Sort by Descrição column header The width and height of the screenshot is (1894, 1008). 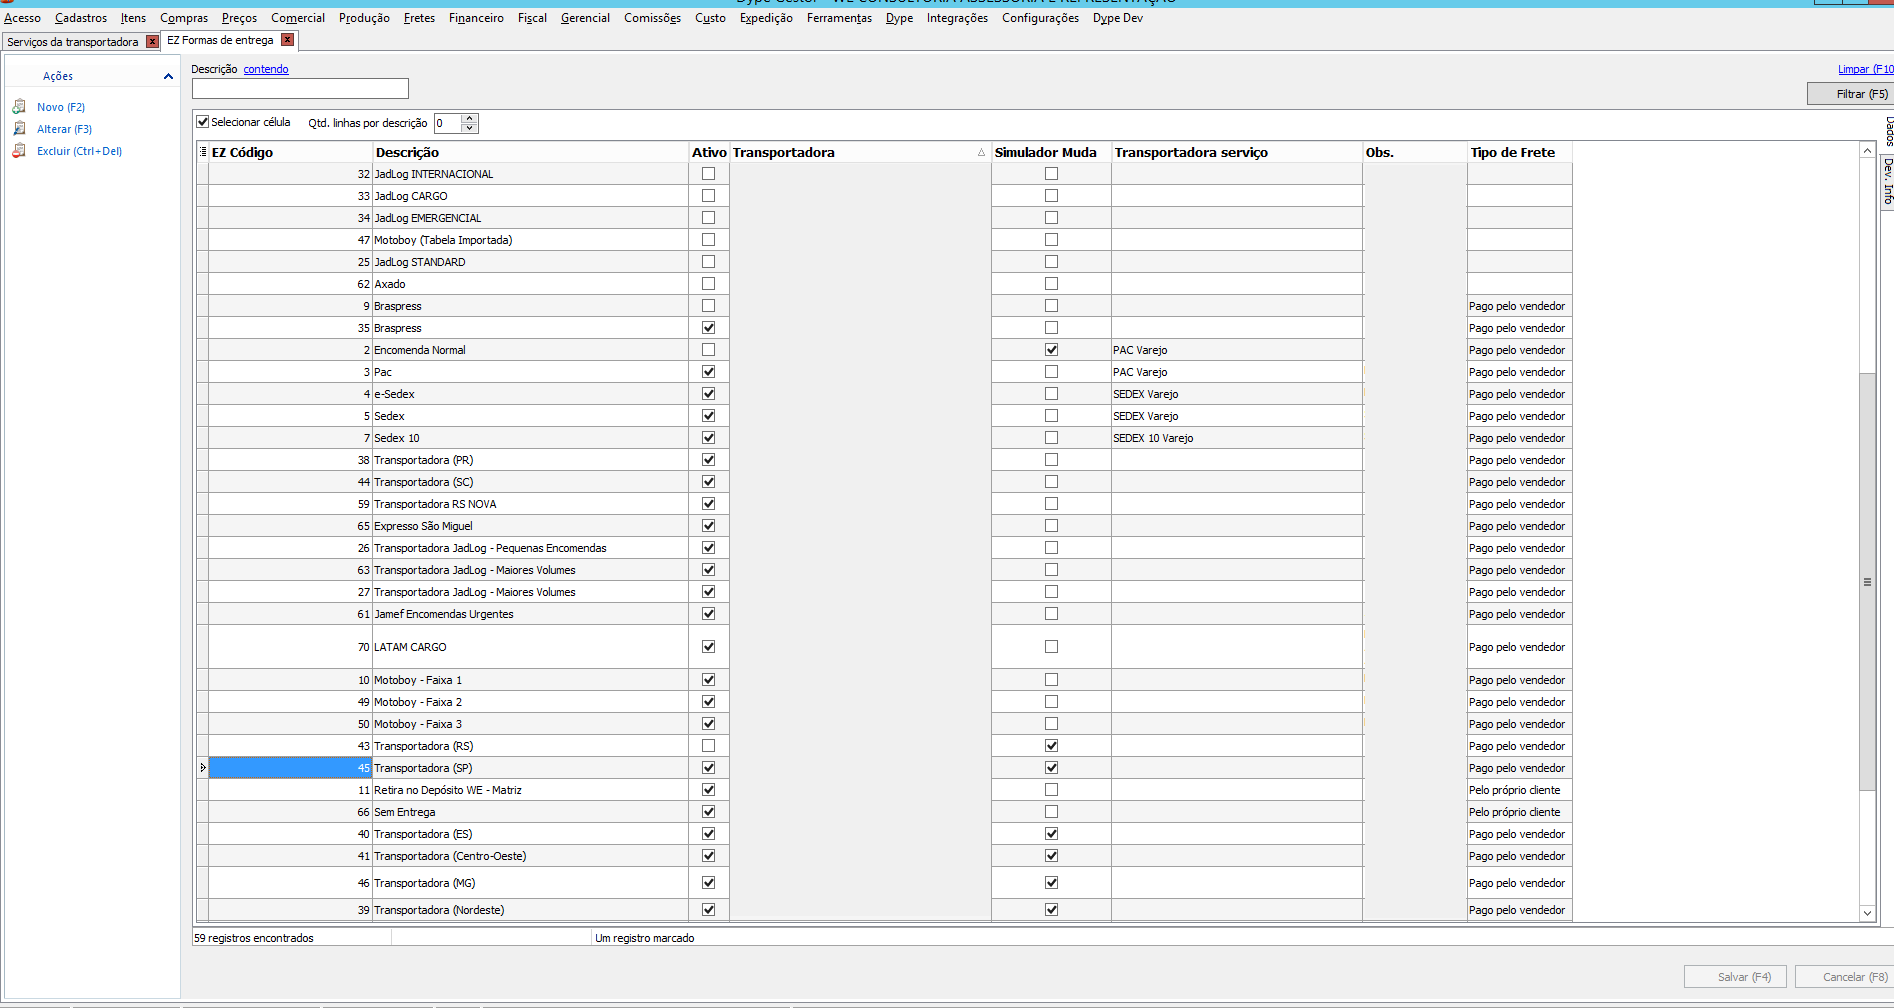coord(531,152)
